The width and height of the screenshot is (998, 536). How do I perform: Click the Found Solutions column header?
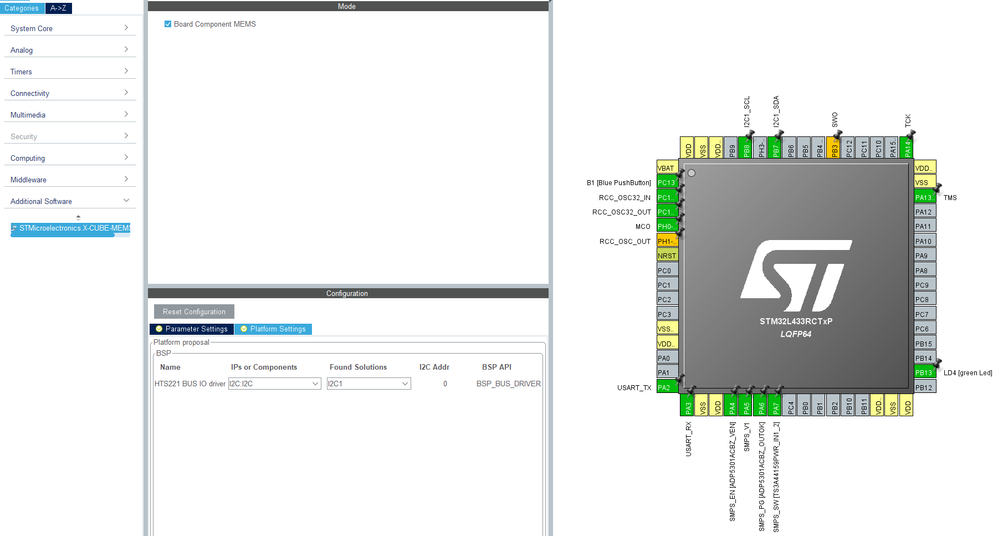(358, 367)
